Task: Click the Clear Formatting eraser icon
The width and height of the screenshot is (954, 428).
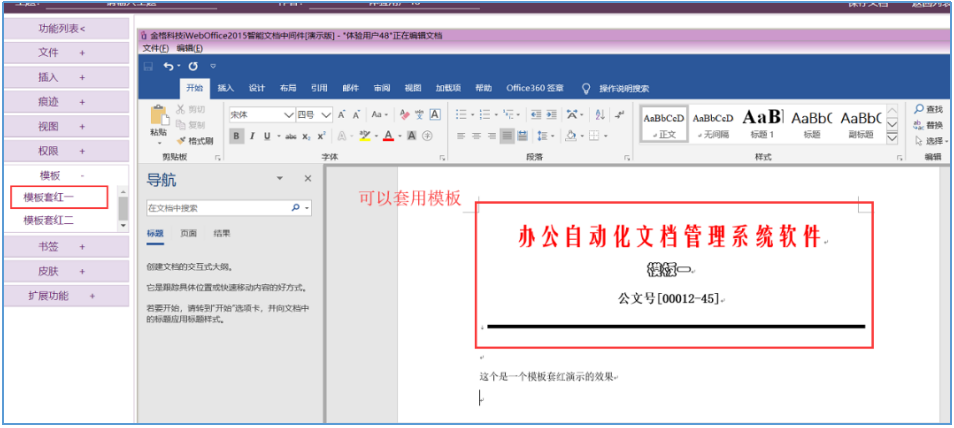Action: [x=405, y=115]
